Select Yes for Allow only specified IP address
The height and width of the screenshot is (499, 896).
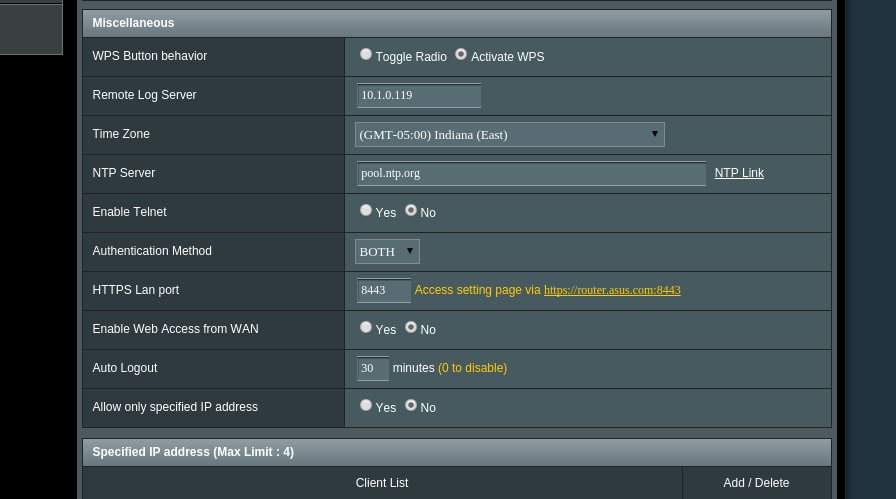pos(366,405)
